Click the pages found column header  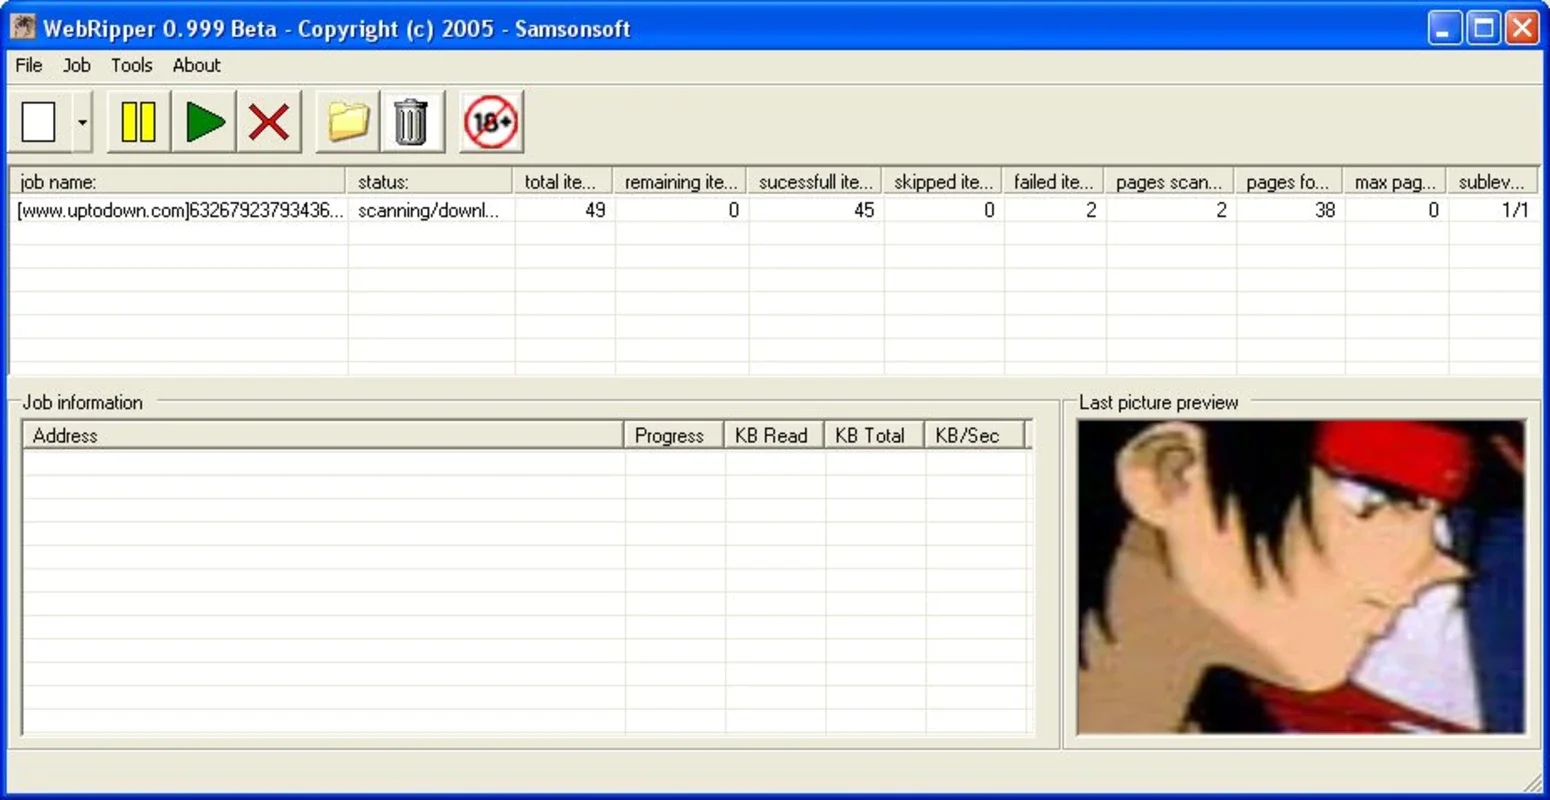coord(1289,181)
